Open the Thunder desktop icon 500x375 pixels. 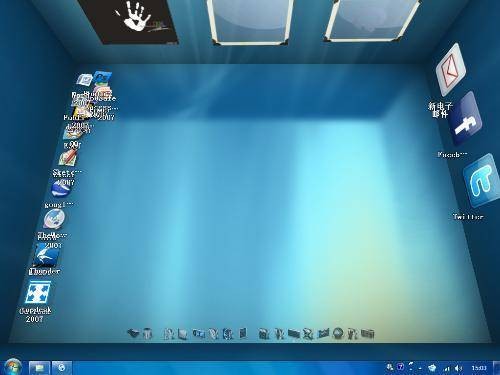point(46,256)
